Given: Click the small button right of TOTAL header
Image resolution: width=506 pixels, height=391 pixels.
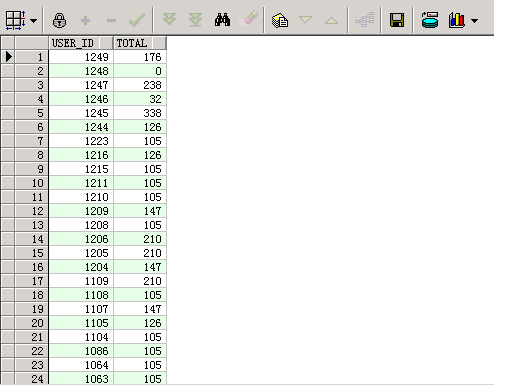Looking at the screenshot, I should point(159,43).
